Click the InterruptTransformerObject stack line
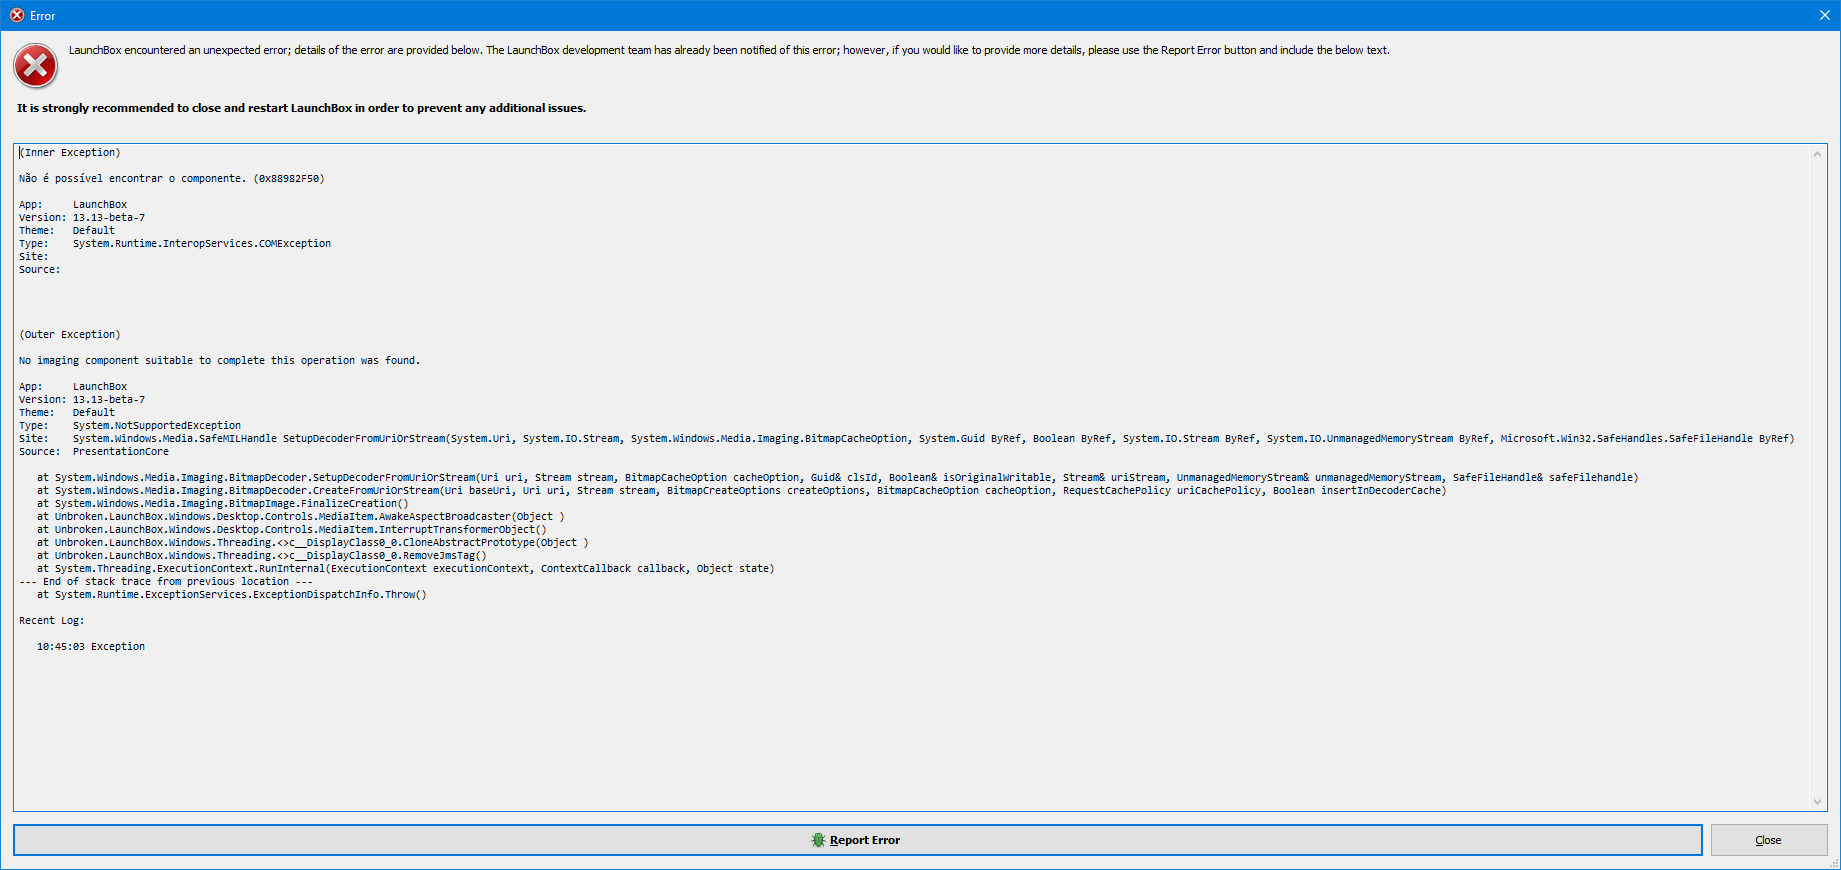The width and height of the screenshot is (1841, 870). click(x=292, y=530)
